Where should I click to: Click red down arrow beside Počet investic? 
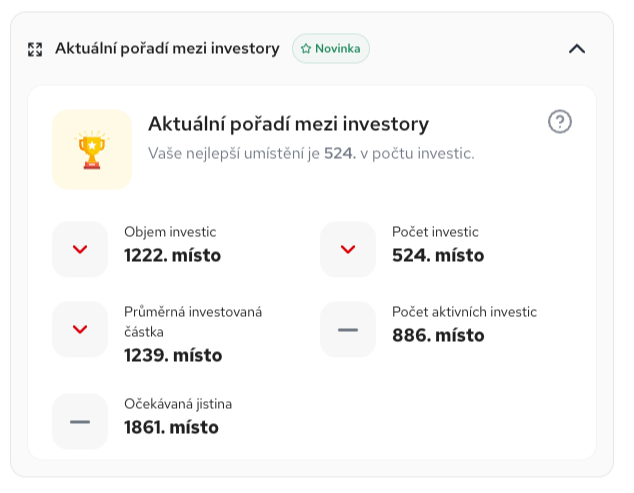tap(348, 249)
